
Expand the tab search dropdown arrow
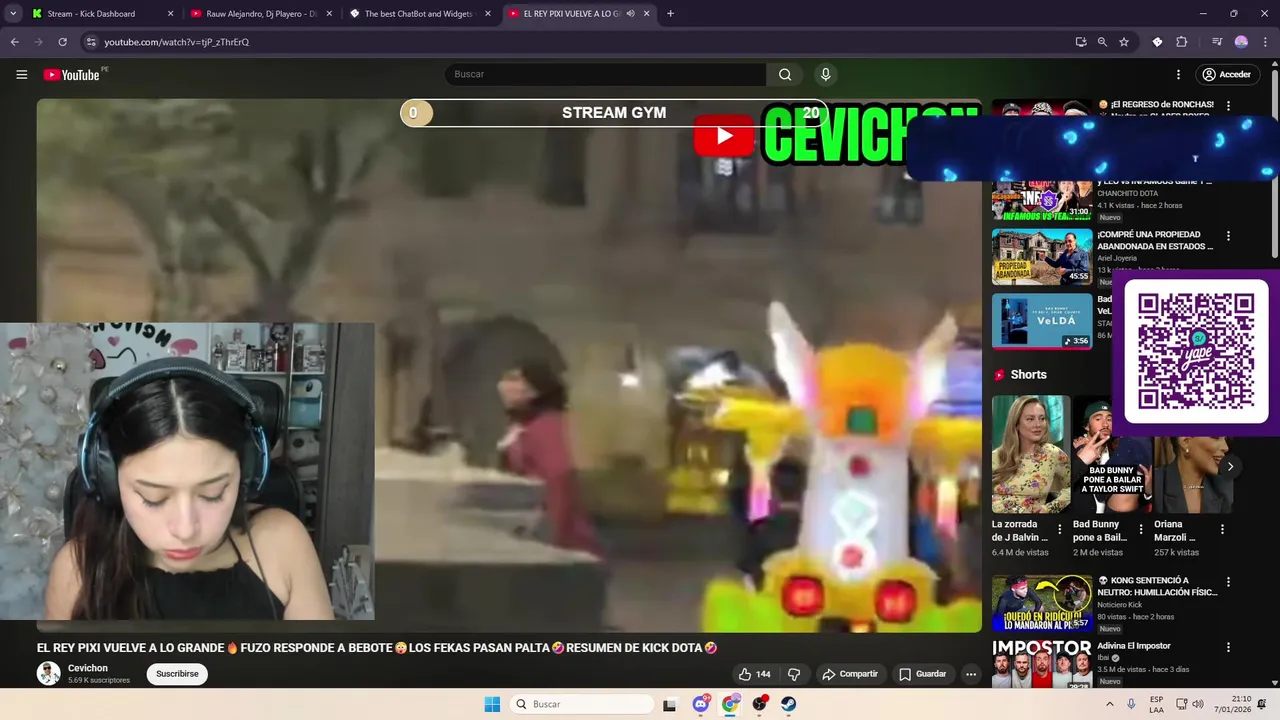tap(12, 14)
